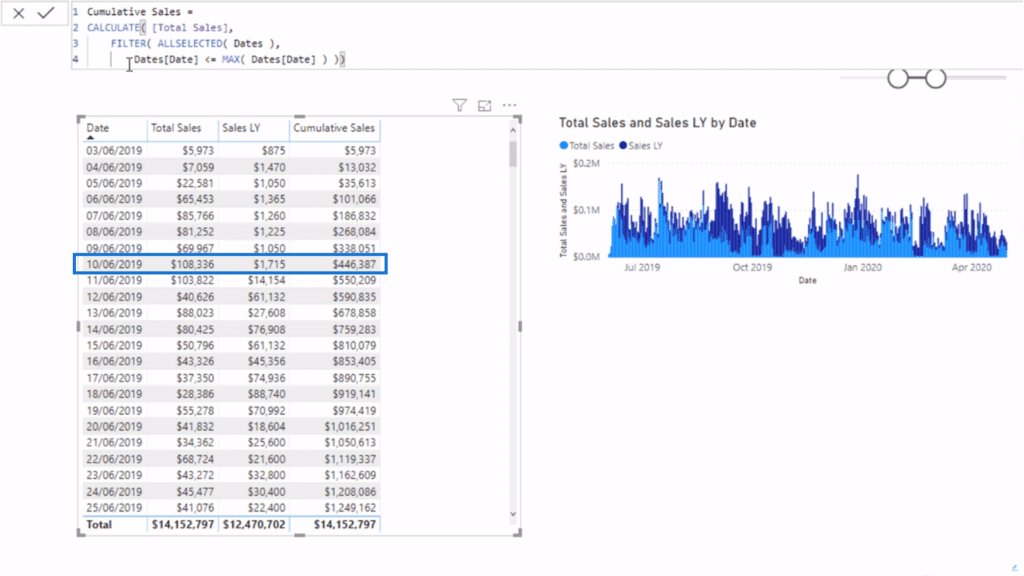Select the date cell 20/06/2019
The width and height of the screenshot is (1024, 576).
(x=114, y=426)
